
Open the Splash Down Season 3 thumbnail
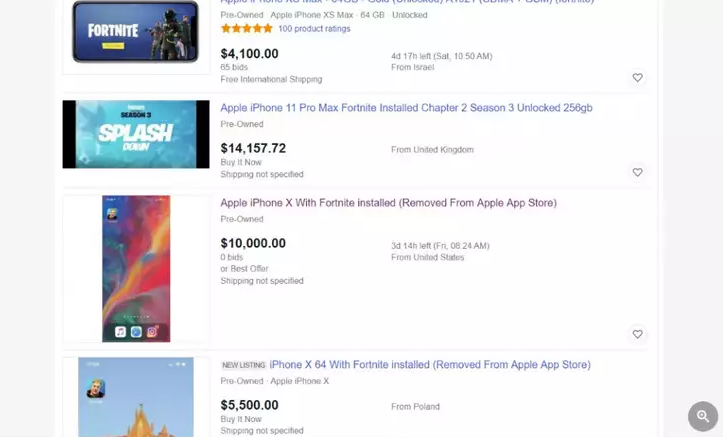pos(136,134)
